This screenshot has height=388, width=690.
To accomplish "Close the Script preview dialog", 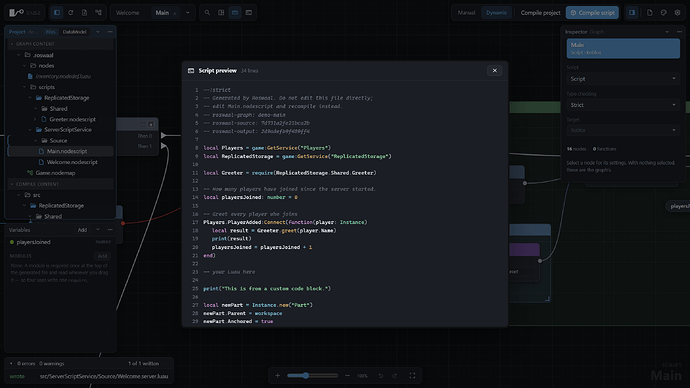I will coord(495,70).
